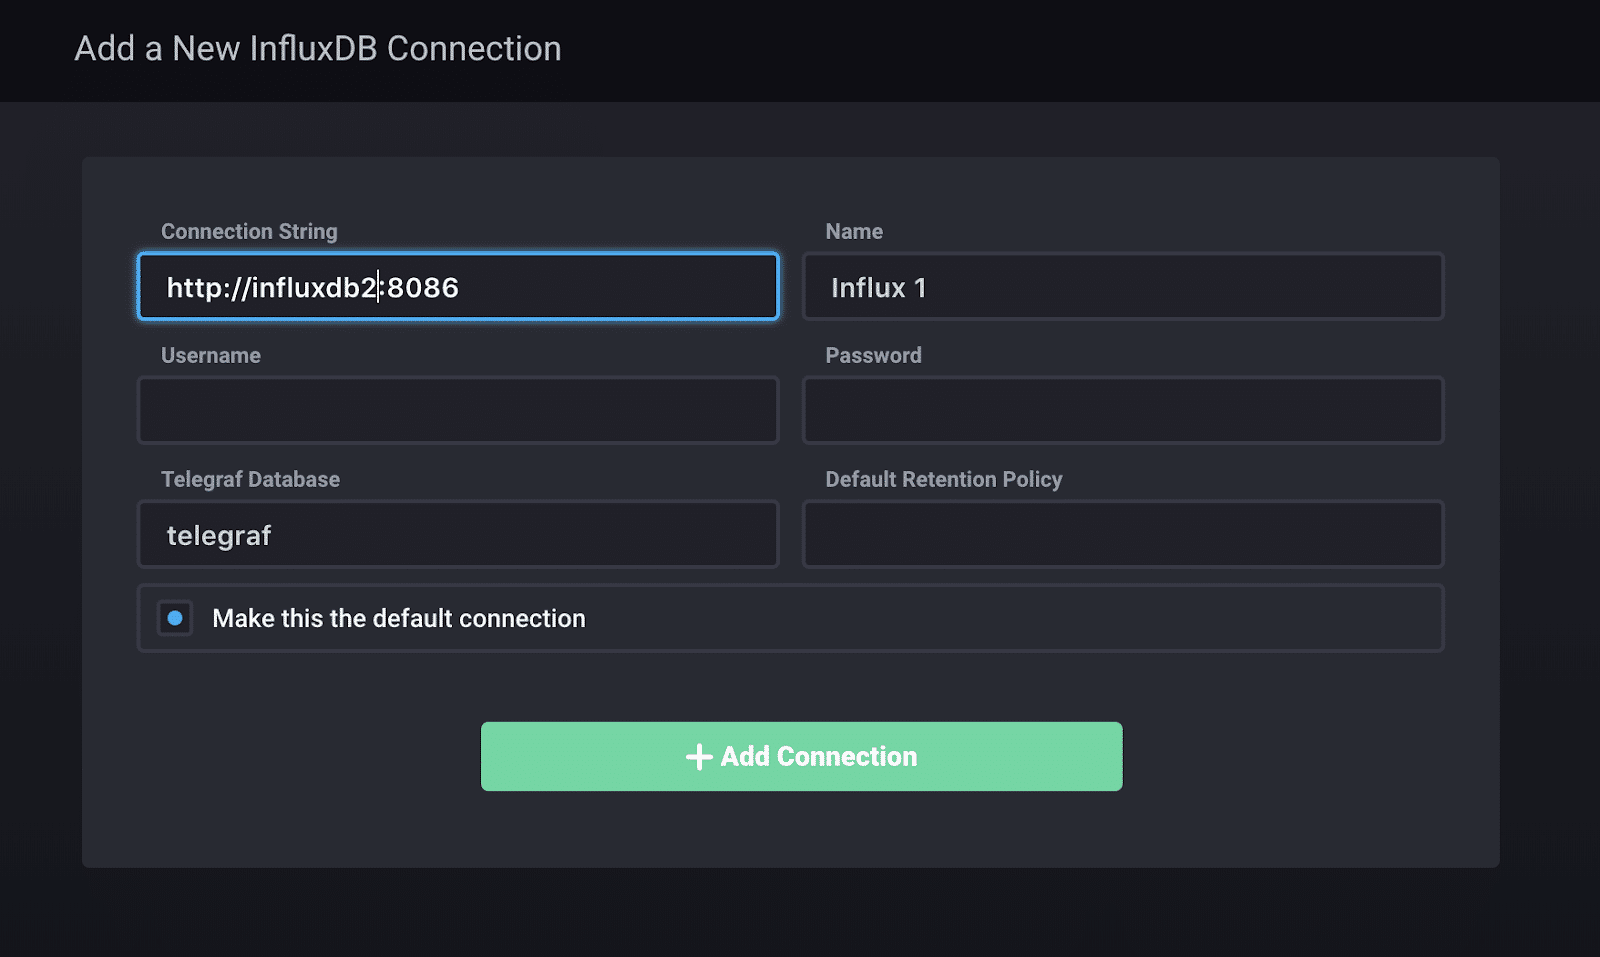The width and height of the screenshot is (1600, 957).
Task: Toggle the default connection checkbox
Action: pyautogui.click(x=175, y=618)
